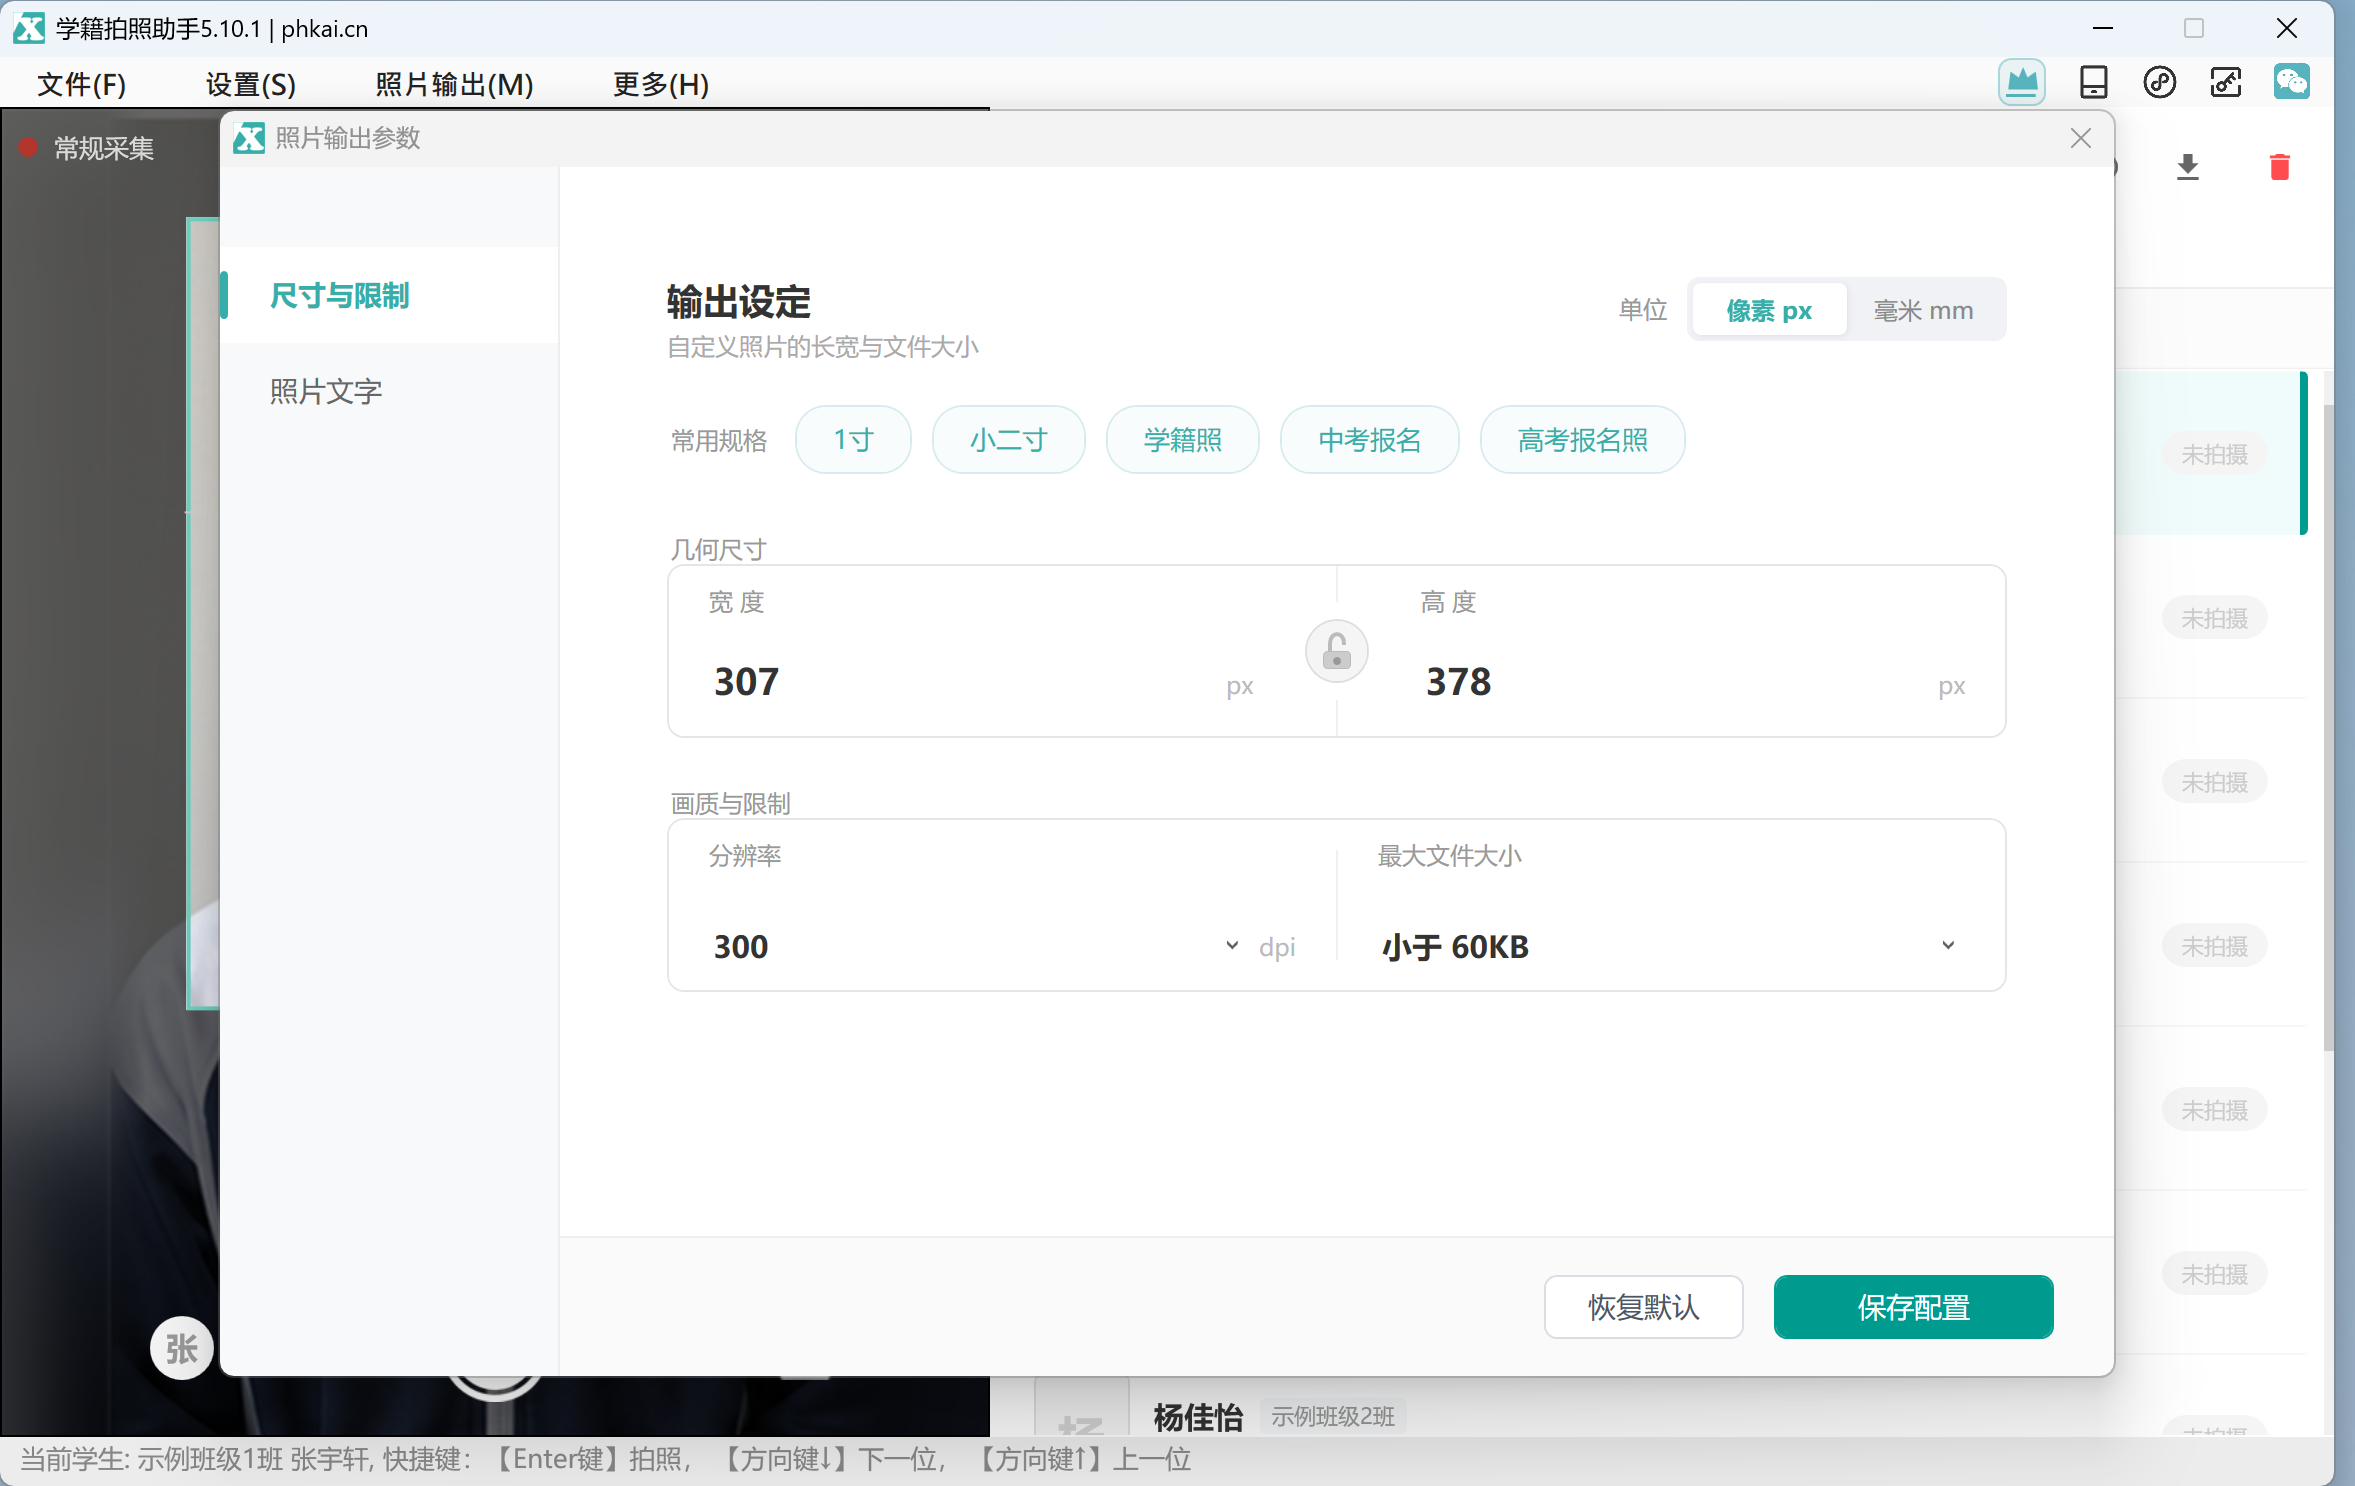The height and width of the screenshot is (1486, 2355).
Task: Click 保存配置 button
Action: (x=1914, y=1307)
